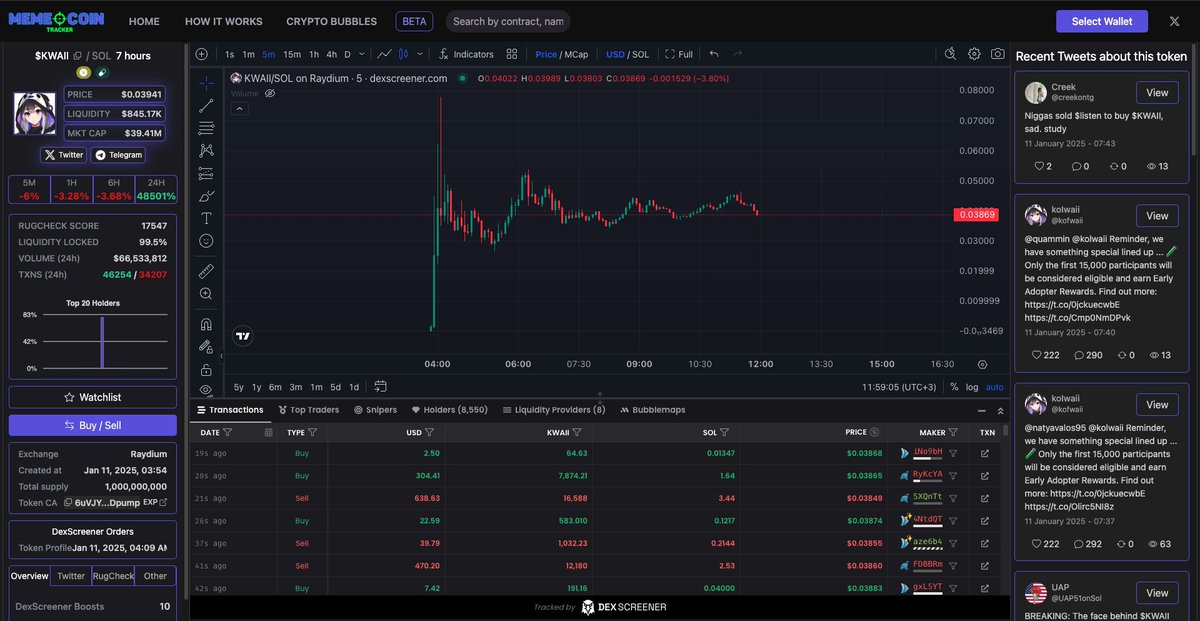Filter transactions by TYPE column
Screen dimensions: 1200x621
313,433
